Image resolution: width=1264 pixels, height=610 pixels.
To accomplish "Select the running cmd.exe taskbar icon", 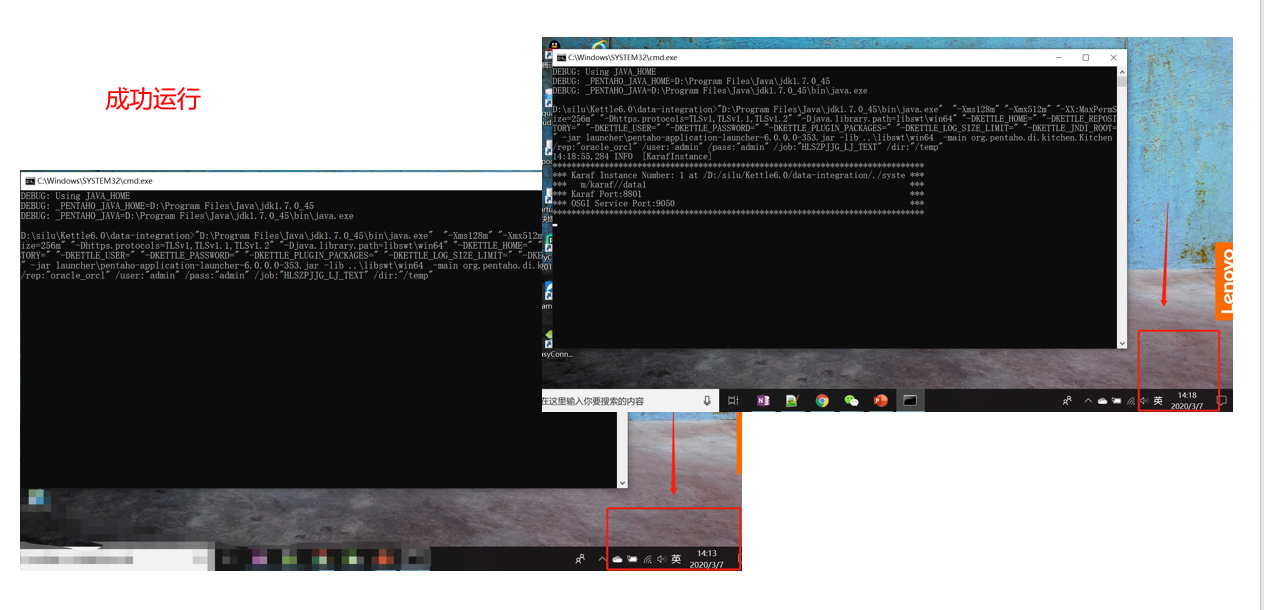I will tap(909, 400).
